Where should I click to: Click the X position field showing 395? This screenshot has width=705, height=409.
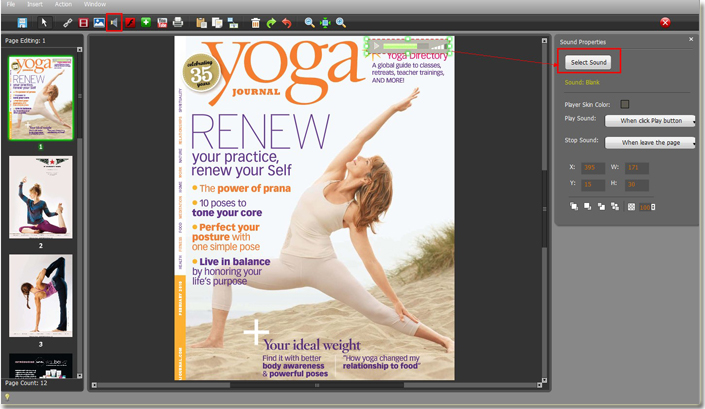coord(593,168)
